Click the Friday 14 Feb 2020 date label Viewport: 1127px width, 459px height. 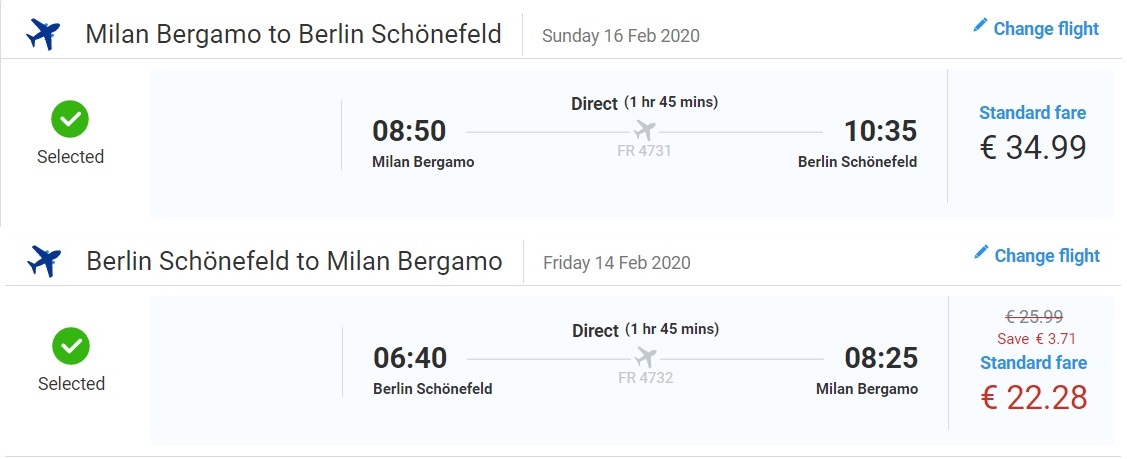[x=617, y=262]
